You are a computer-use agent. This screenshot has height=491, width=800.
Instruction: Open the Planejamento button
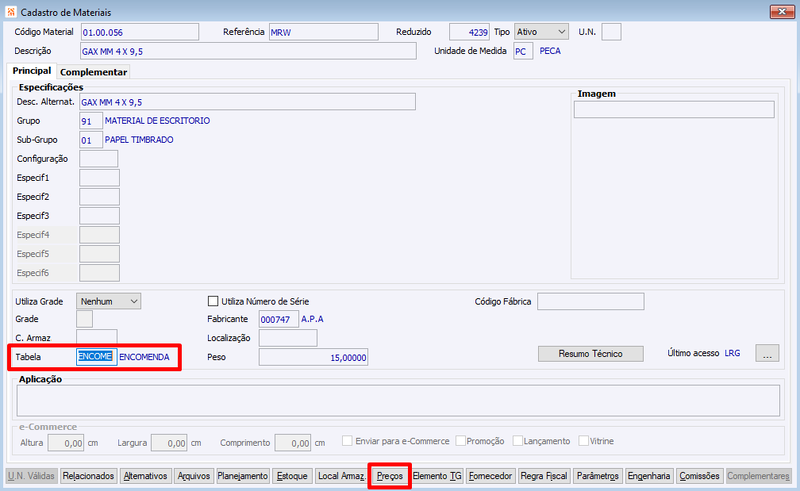[243, 476]
